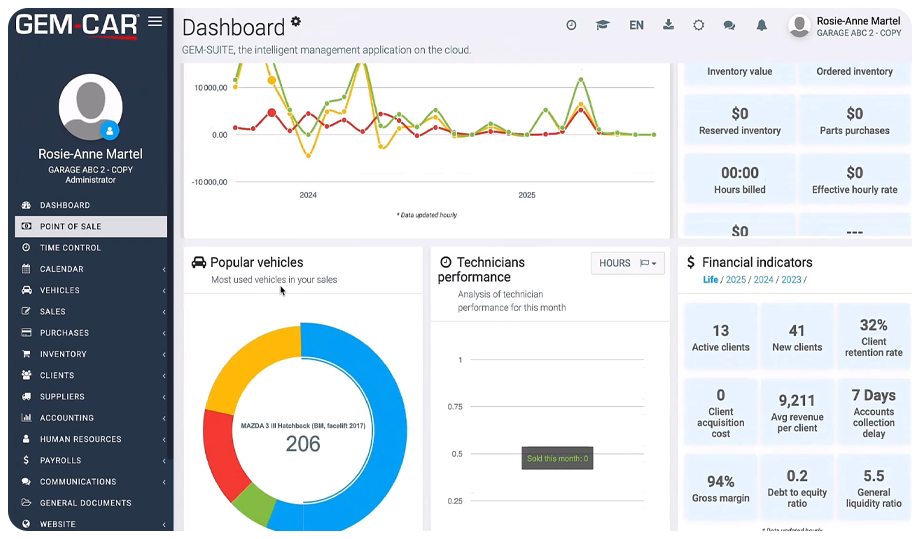Viewport: 920px width, 539px height.
Task: Toggle the theme brightness icon
Action: [698, 26]
